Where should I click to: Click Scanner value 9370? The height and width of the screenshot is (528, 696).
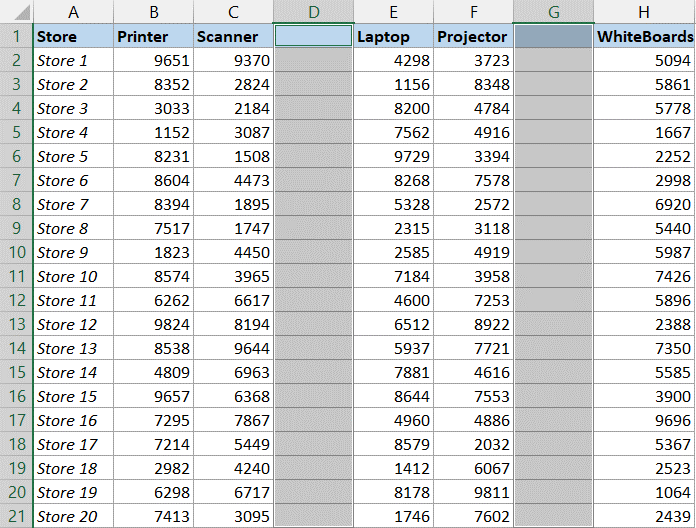233,60
